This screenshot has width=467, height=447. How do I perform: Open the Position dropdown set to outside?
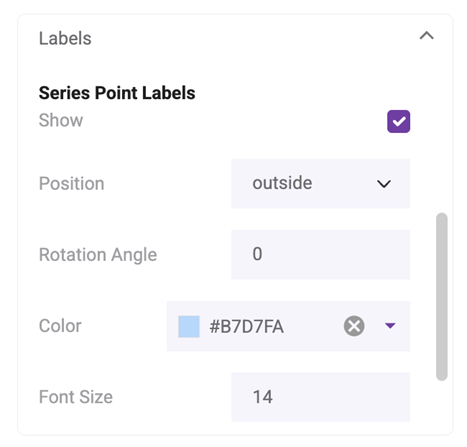320,184
